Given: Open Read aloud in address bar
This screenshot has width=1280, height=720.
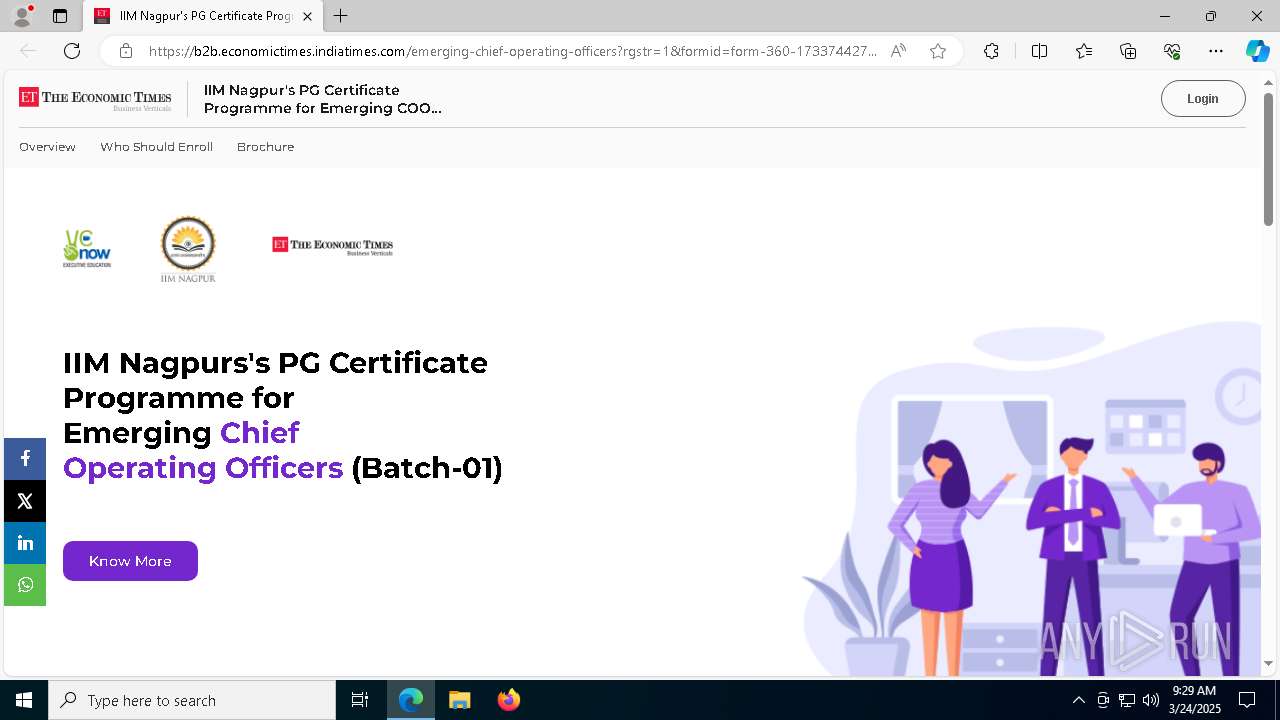Looking at the screenshot, I should coord(898,51).
